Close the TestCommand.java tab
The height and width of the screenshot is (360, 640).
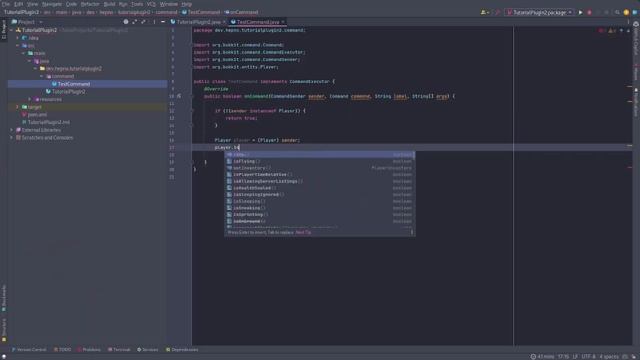pos(282,22)
